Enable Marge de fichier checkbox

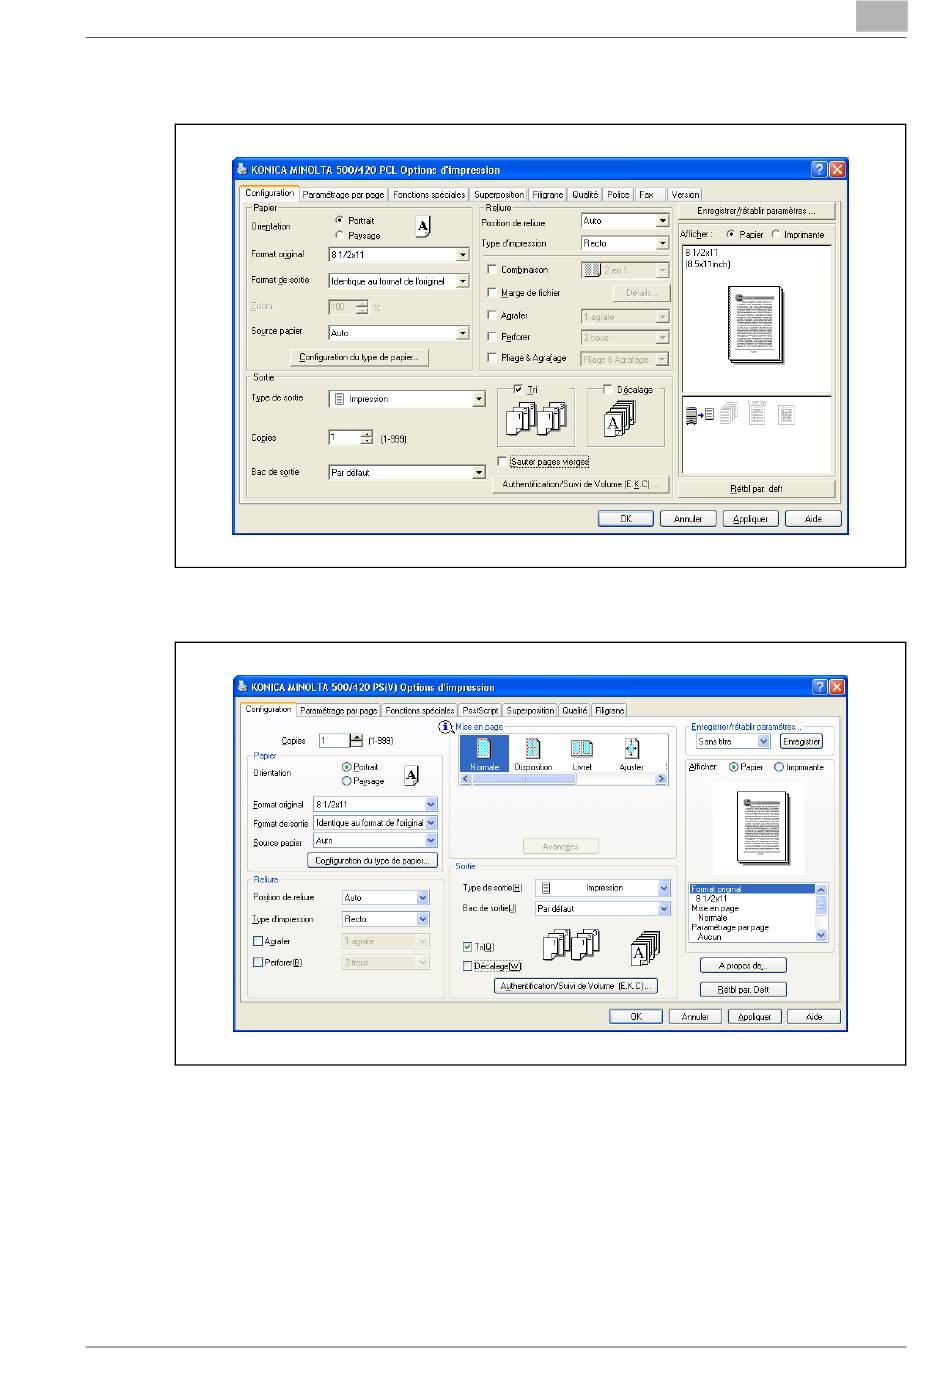(x=491, y=293)
